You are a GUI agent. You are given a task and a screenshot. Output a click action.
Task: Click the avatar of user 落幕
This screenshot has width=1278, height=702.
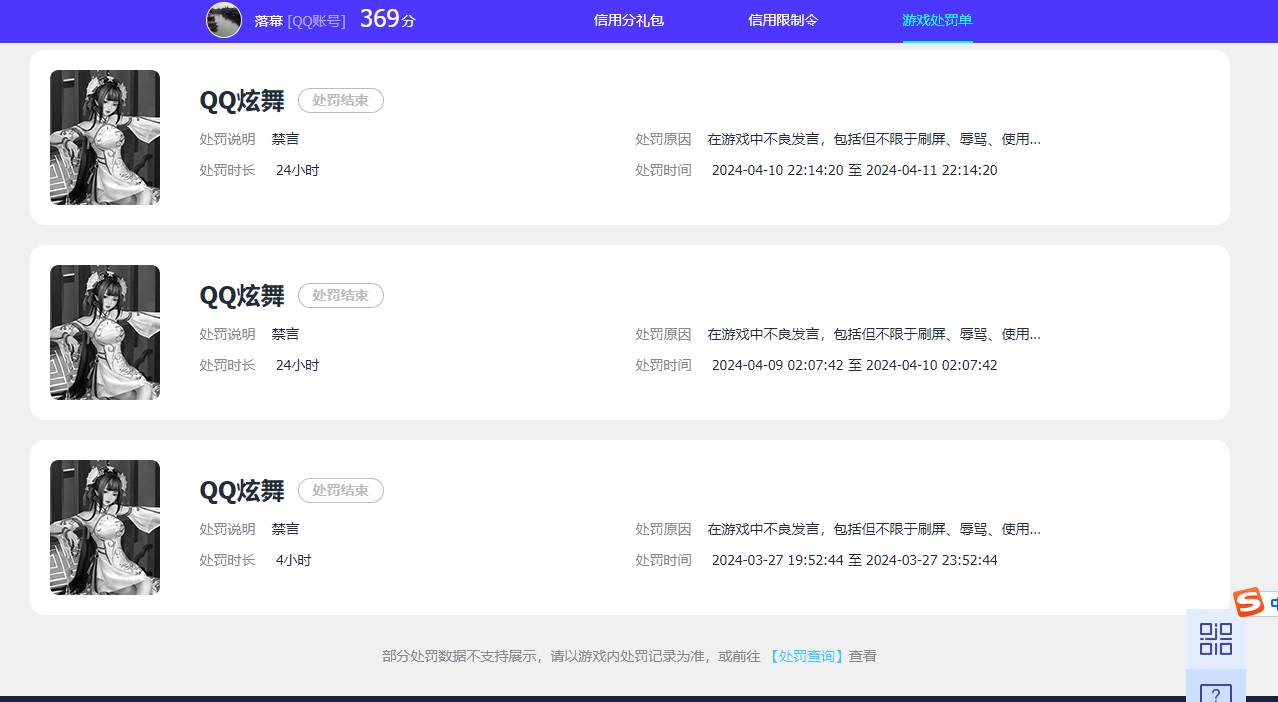(223, 20)
